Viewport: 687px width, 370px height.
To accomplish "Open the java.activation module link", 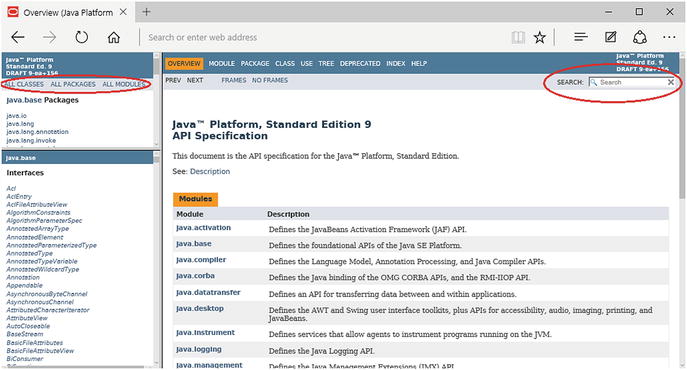I will coord(203,228).
